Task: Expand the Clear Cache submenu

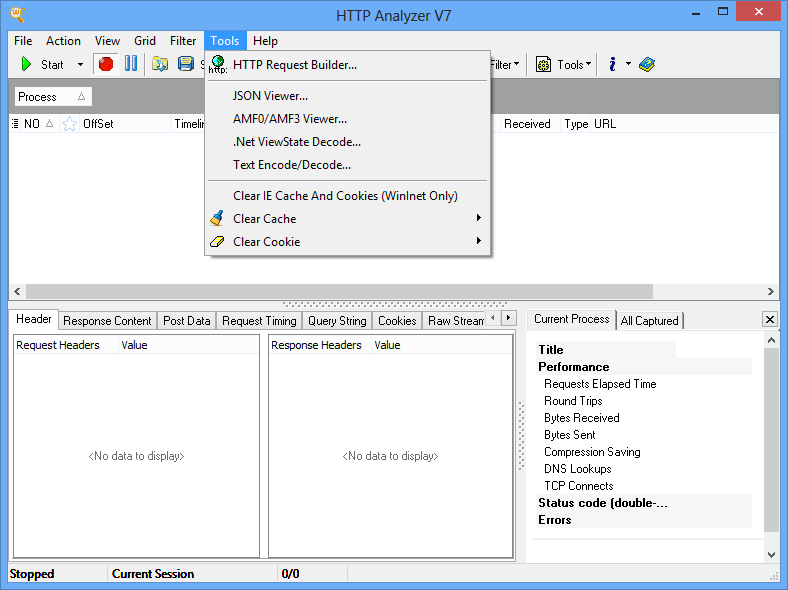Action: [347, 219]
